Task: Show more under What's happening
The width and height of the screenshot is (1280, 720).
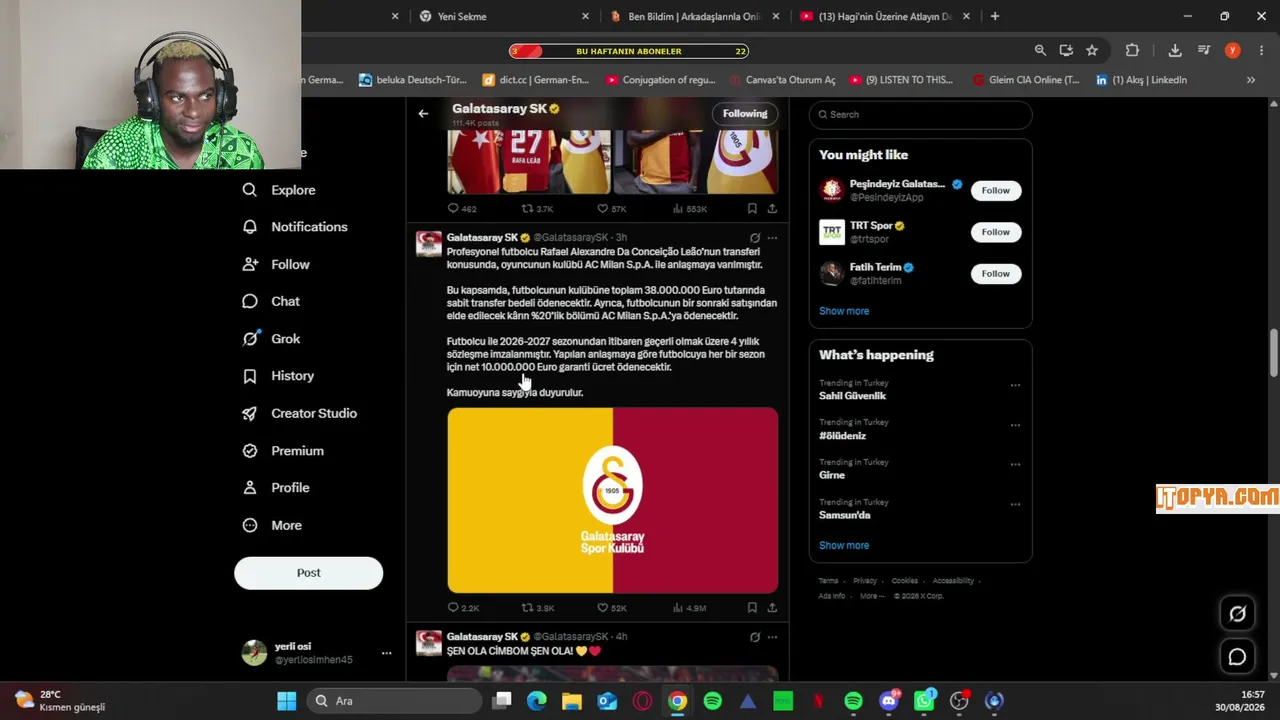Action: [x=844, y=546]
